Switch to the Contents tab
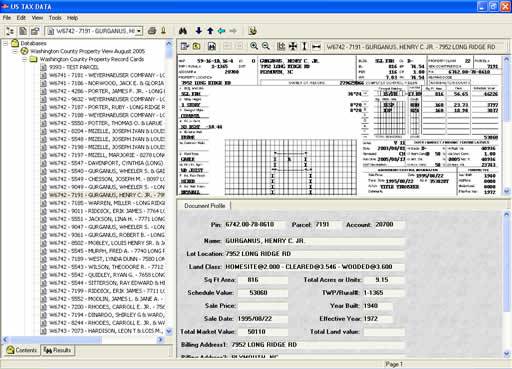This screenshot has width=512, height=369. [22, 350]
